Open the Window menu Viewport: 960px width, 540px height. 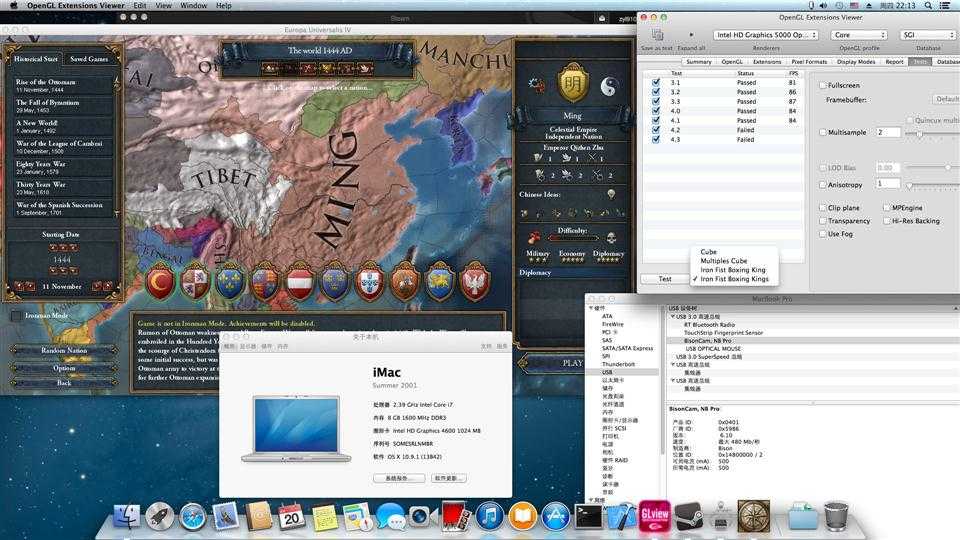193,6
